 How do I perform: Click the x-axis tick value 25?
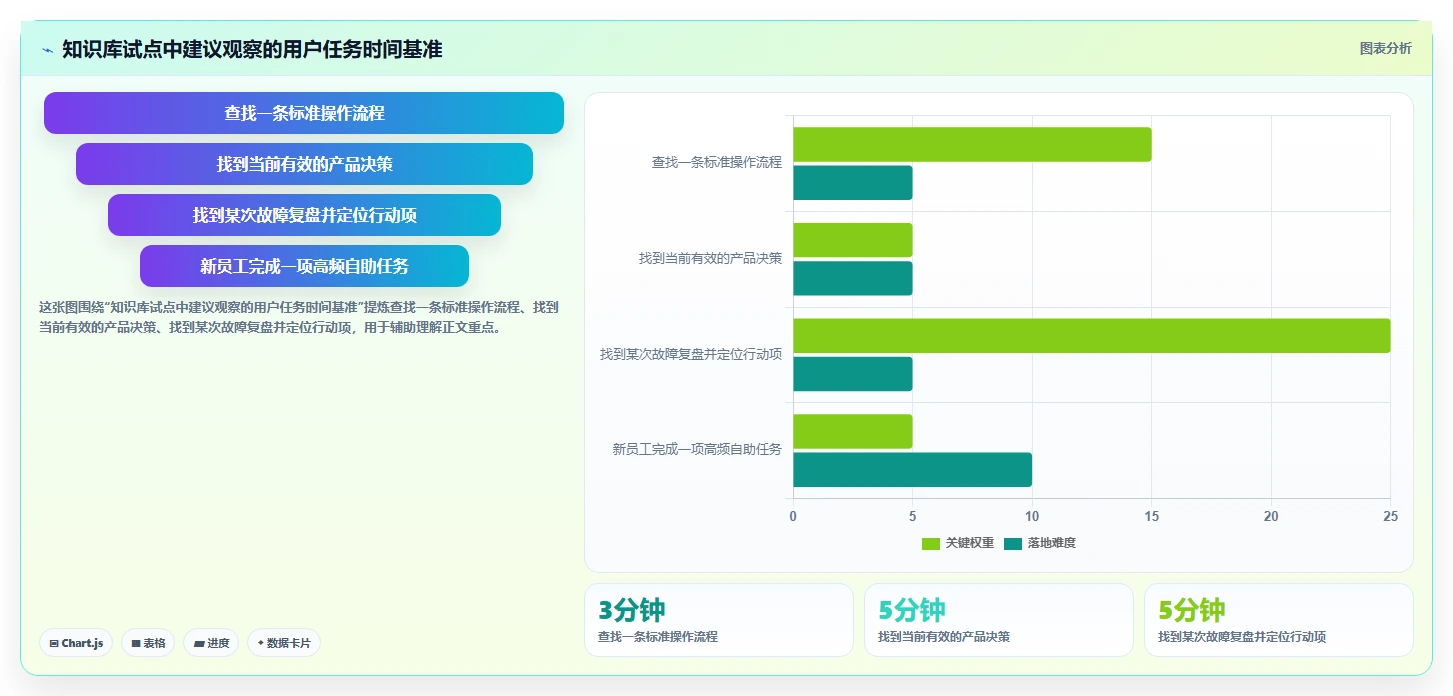point(1390,516)
